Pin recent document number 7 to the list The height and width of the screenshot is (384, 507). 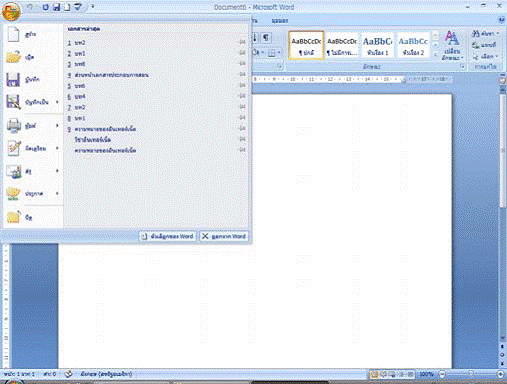[x=243, y=107]
